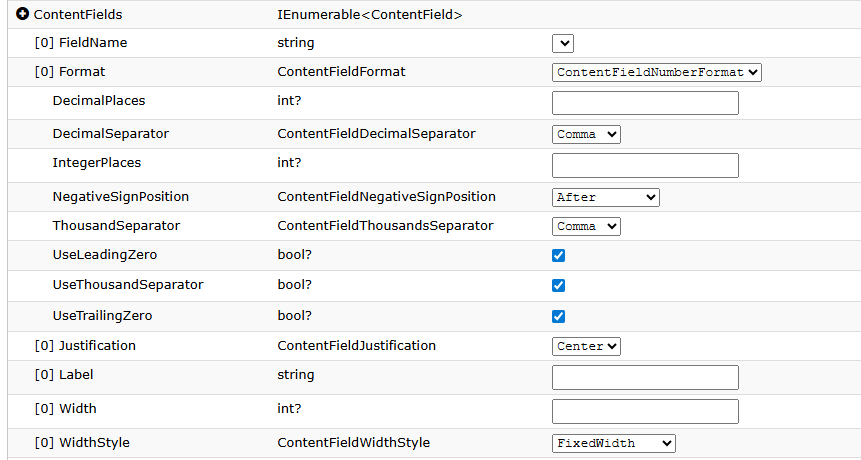Click the [0] WidthStyle label
The width and height of the screenshot is (861, 460).
(x=82, y=443)
